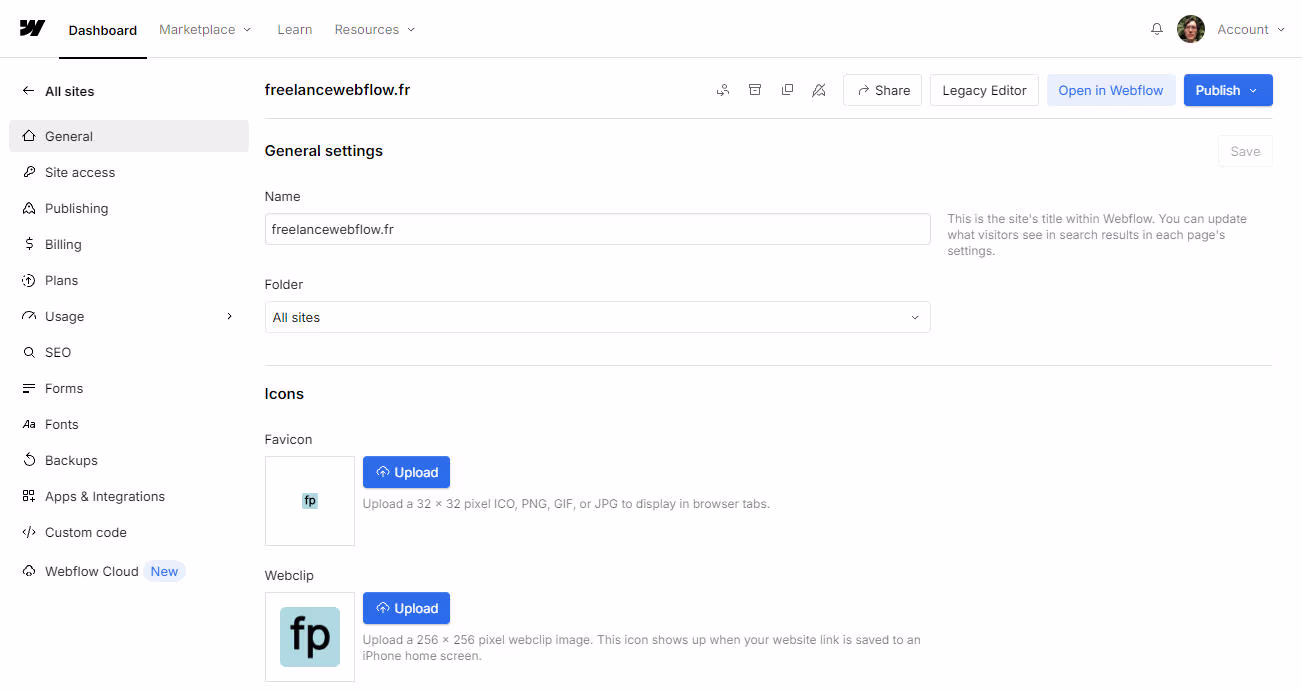Open the Backups section
The height and width of the screenshot is (691, 1302).
(129, 460)
